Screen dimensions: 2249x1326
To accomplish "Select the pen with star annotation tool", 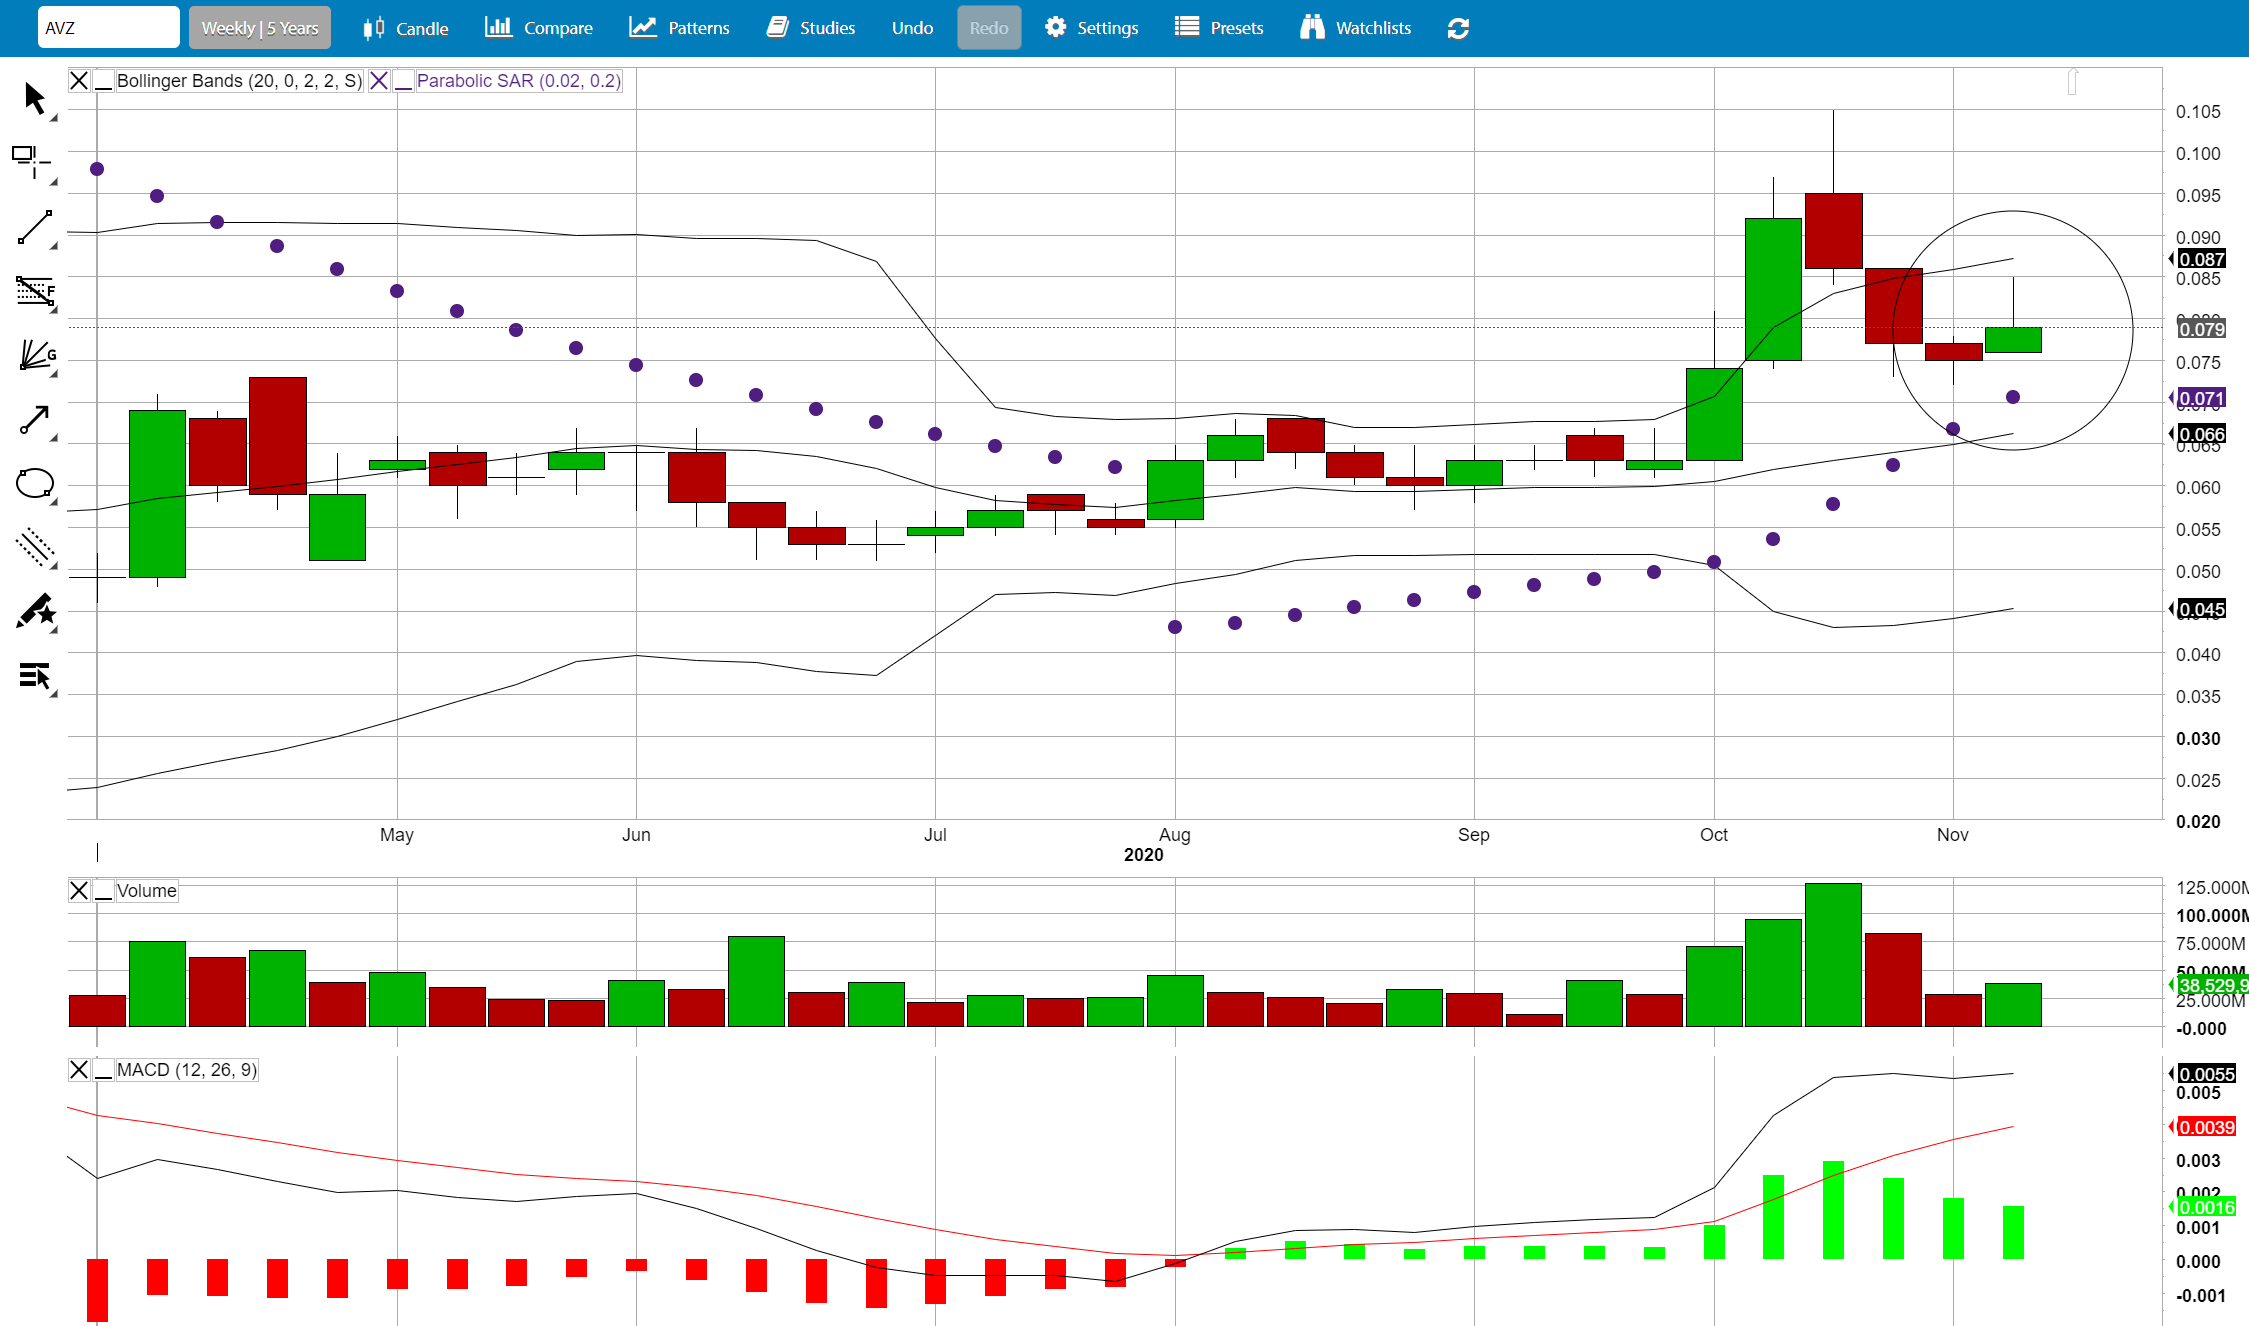I will coord(35,612).
